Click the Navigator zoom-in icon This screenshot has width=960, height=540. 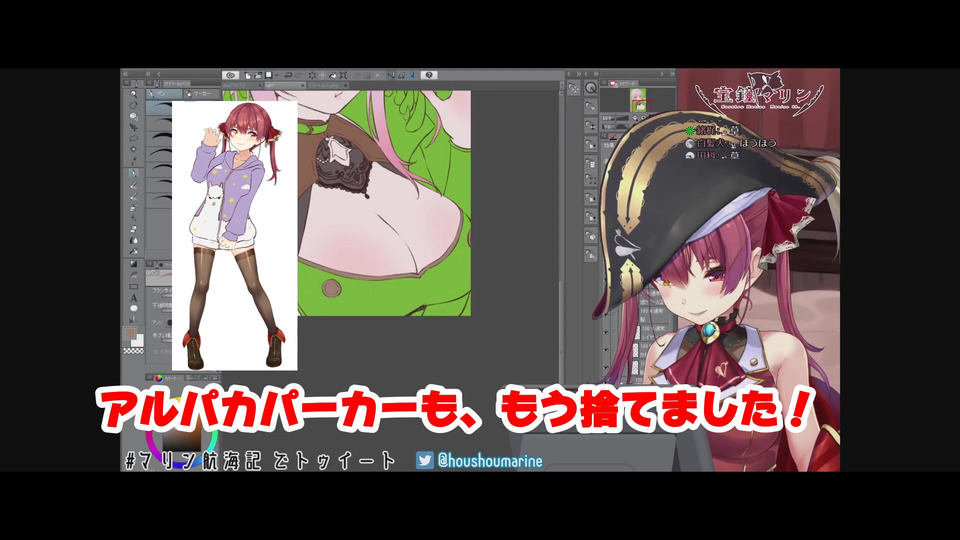point(643,118)
